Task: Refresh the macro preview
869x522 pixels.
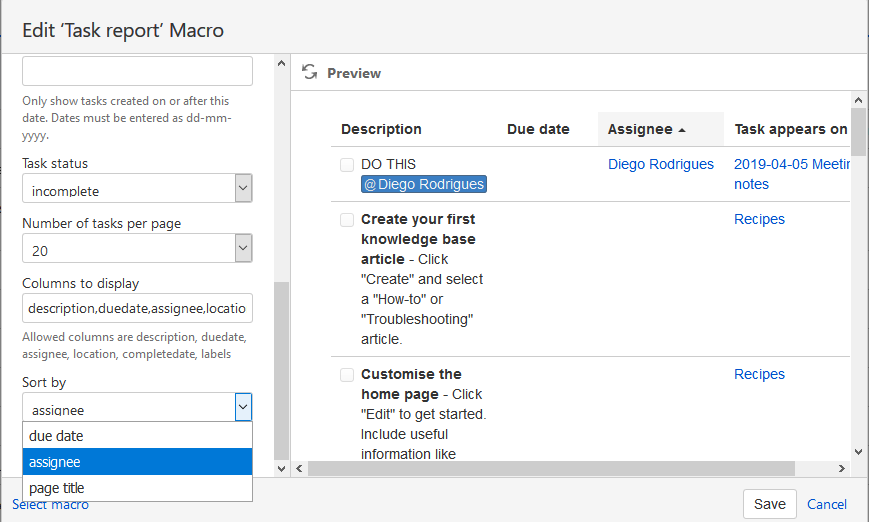Action: tap(309, 73)
